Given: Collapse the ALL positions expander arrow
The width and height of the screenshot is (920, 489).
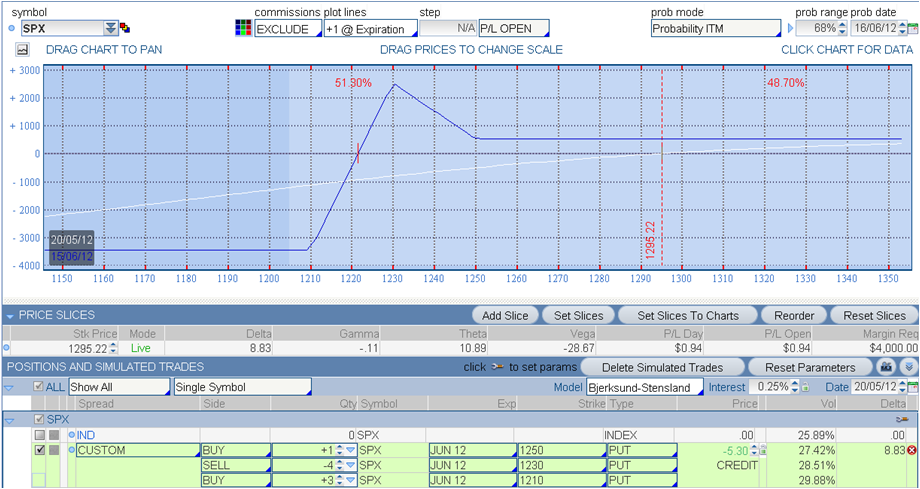Looking at the screenshot, I should [x=9, y=387].
